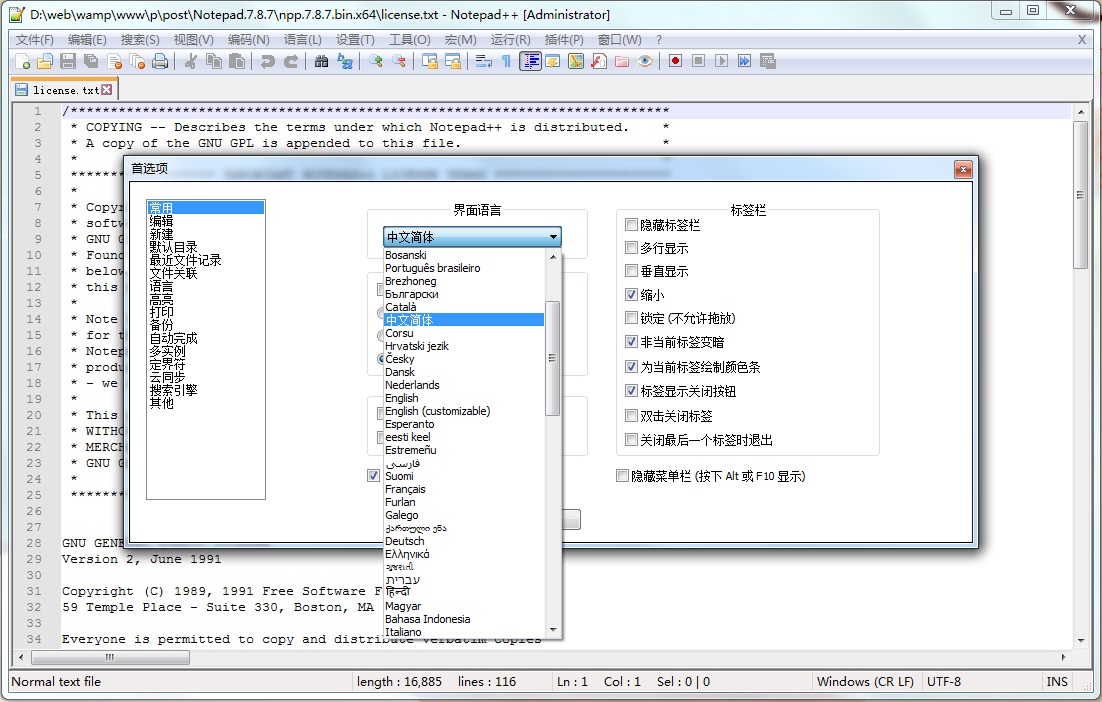Click the Replace toolbar icon
This screenshot has width=1102, height=702.
(344, 62)
